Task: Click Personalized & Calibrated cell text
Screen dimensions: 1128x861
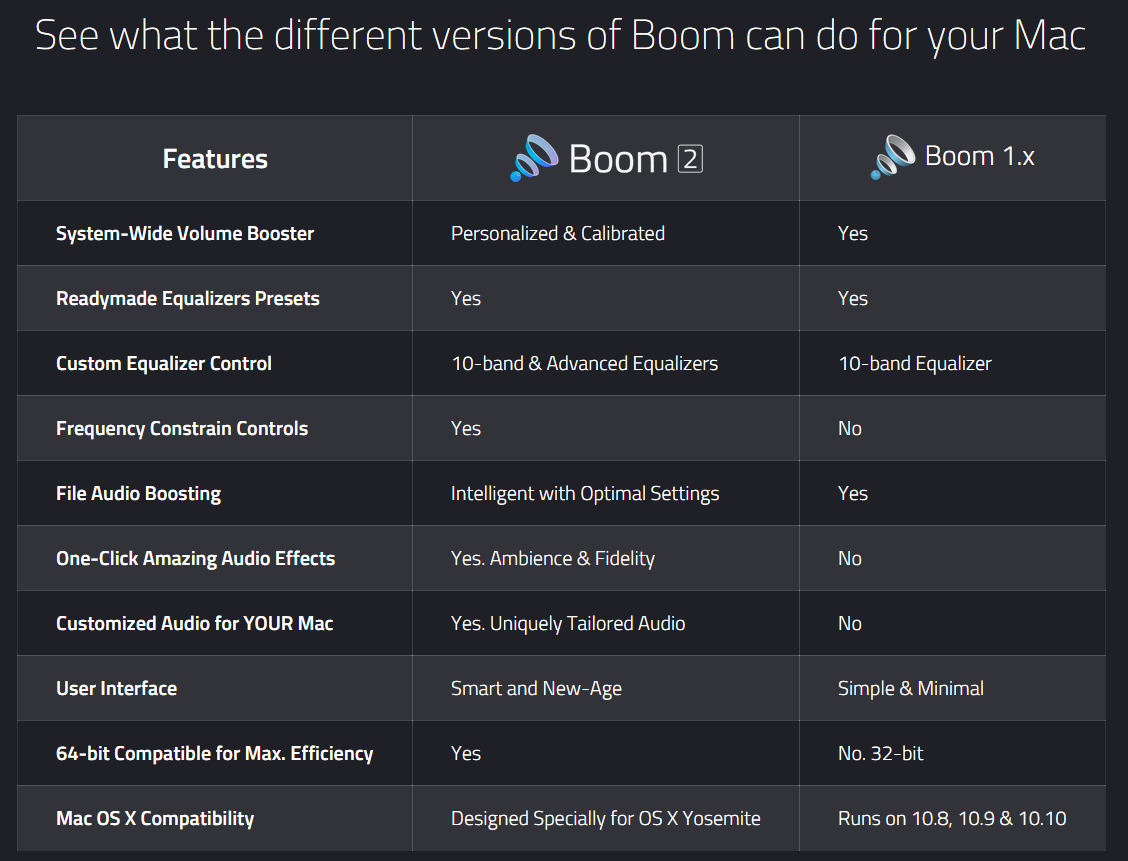Action: point(558,233)
